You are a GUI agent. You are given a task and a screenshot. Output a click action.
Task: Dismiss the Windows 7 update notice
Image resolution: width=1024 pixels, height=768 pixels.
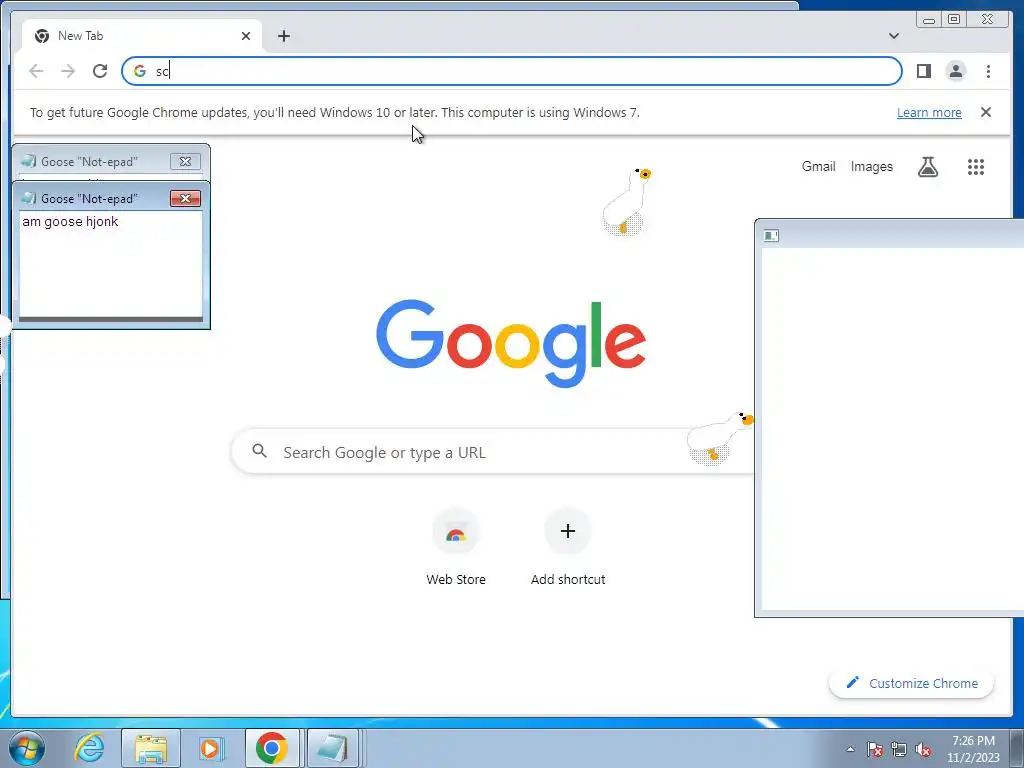tap(985, 112)
